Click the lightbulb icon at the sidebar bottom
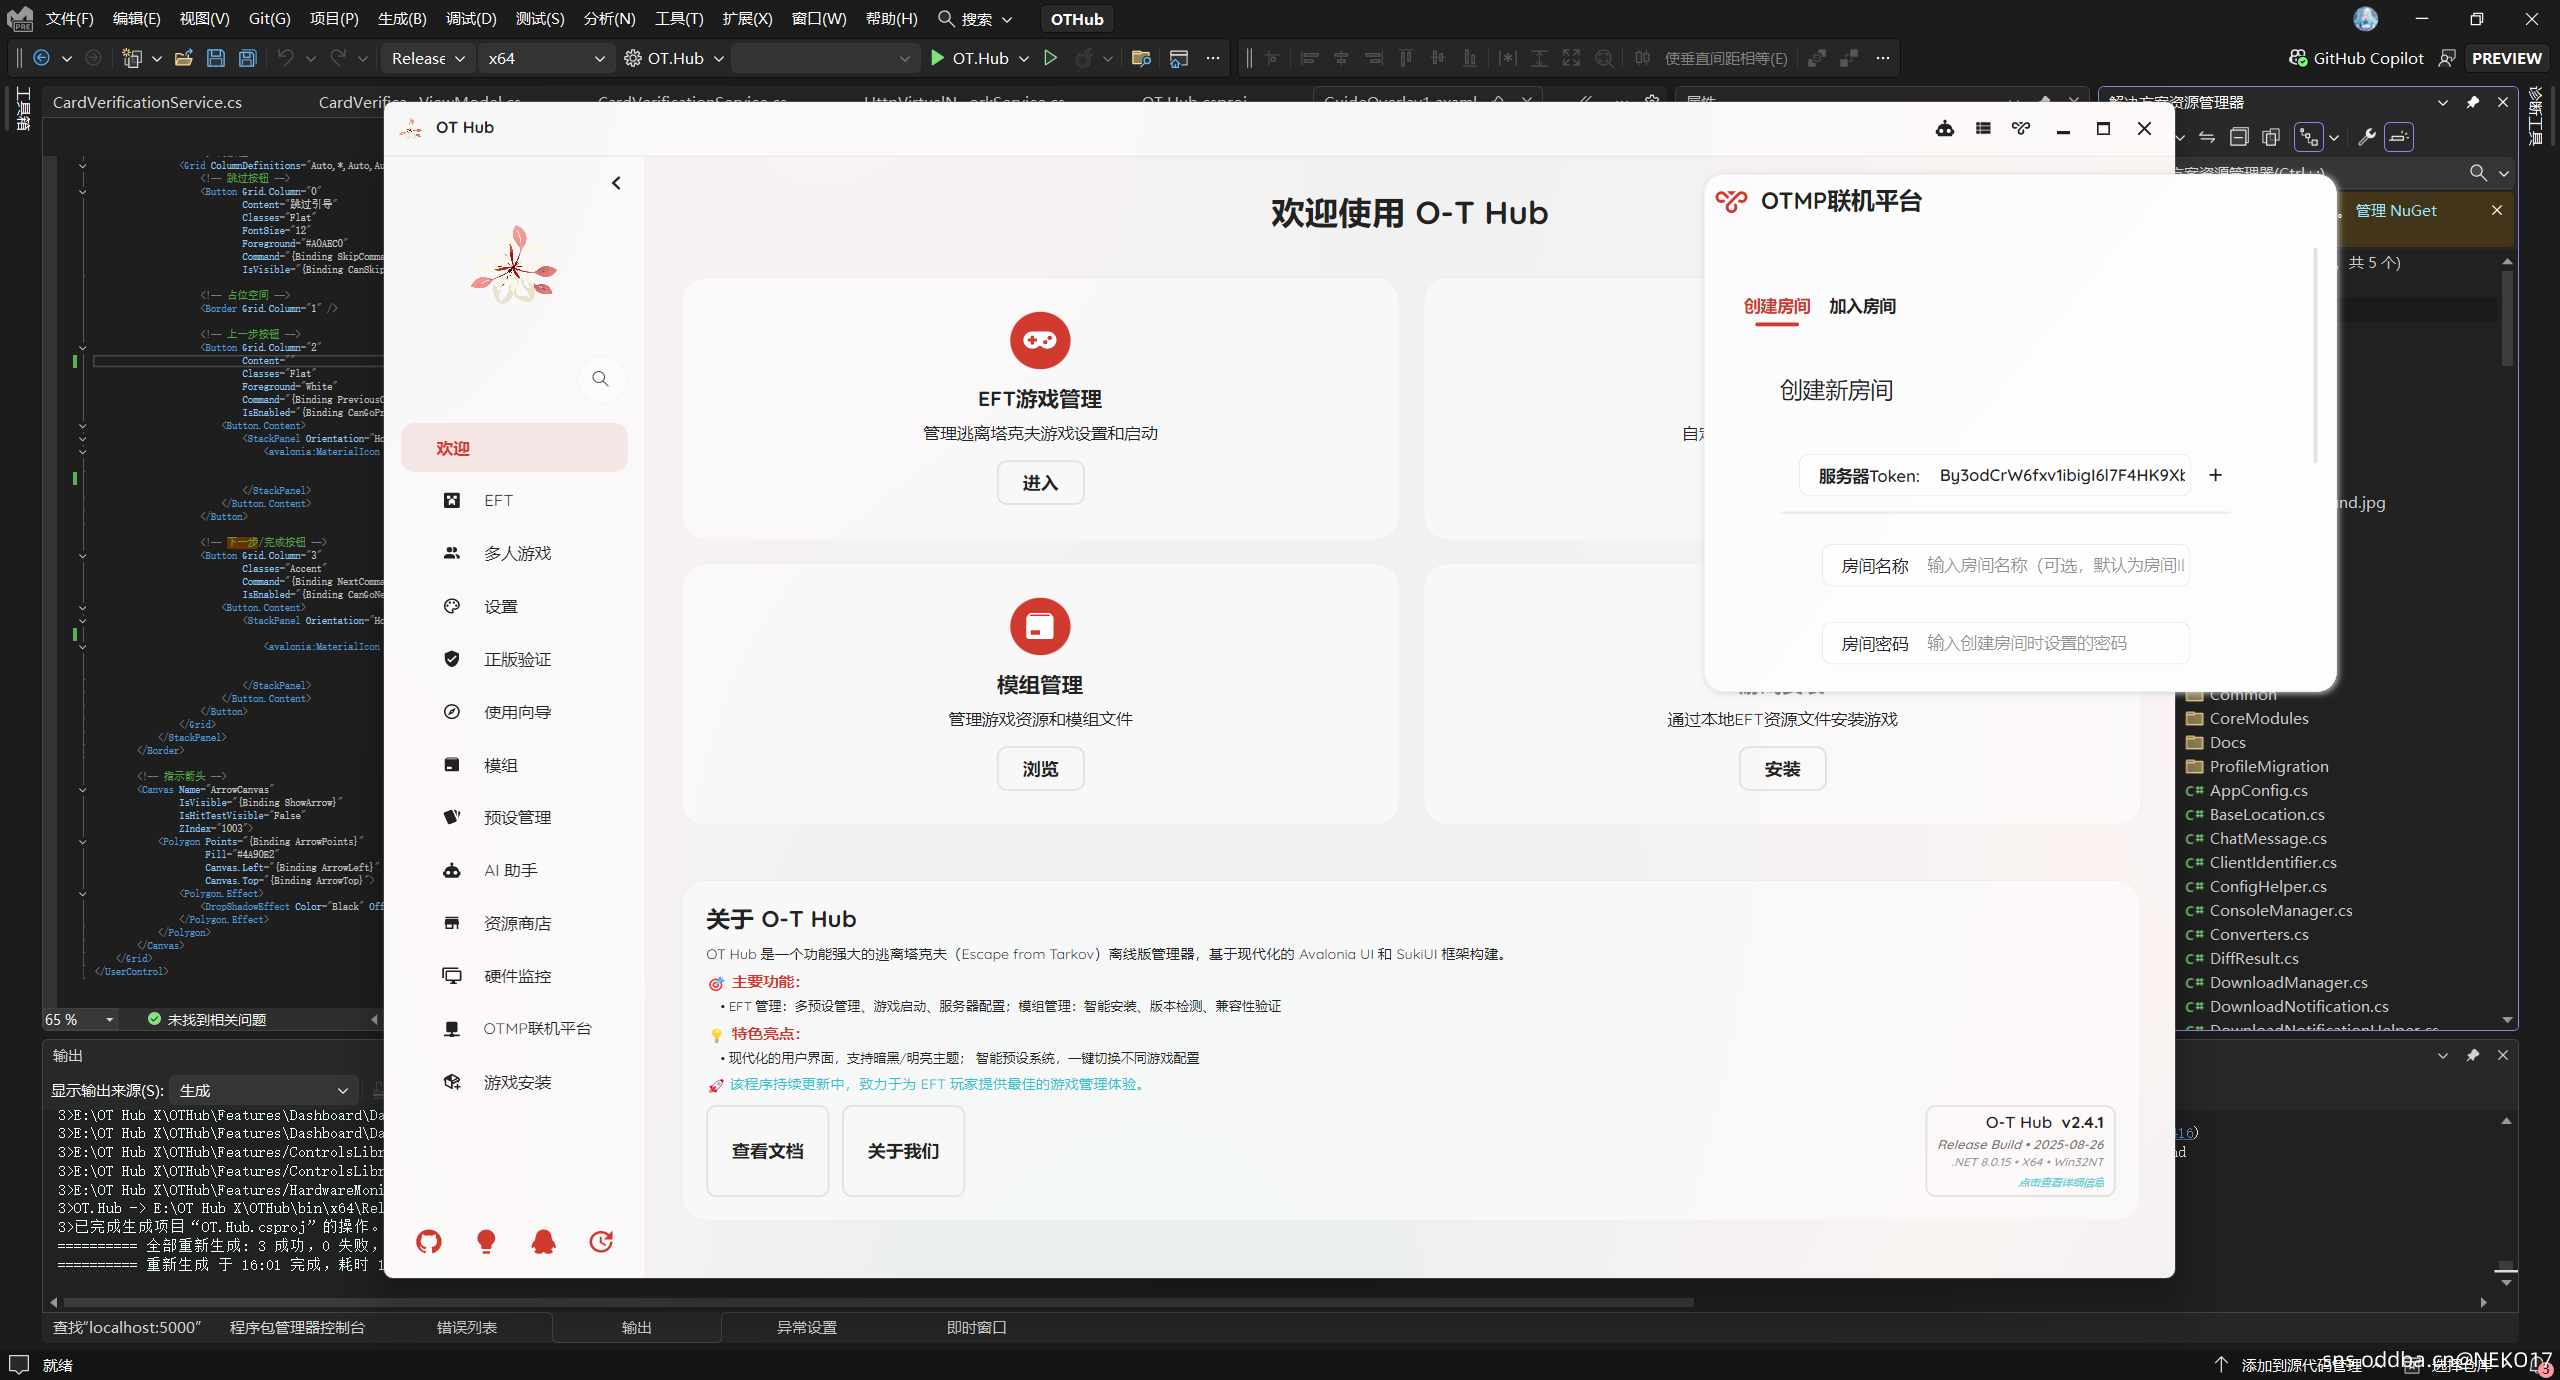Screen dimensions: 2560x1380 [486, 1242]
